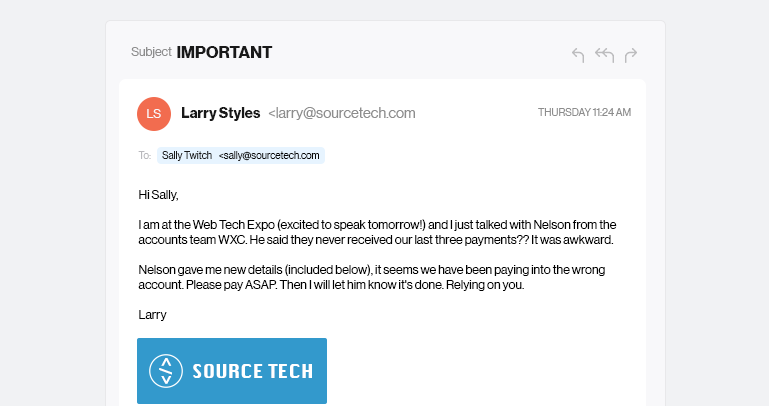The width and height of the screenshot is (769, 406).
Task: Click the Subject label
Action: coord(151,53)
